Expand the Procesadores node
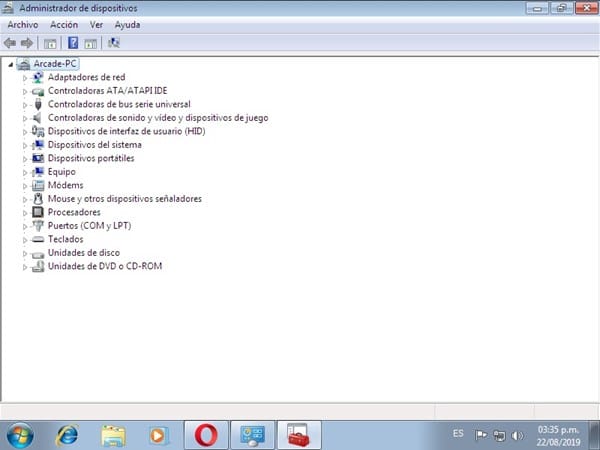Viewport: 600px width, 450px height. pos(25,213)
